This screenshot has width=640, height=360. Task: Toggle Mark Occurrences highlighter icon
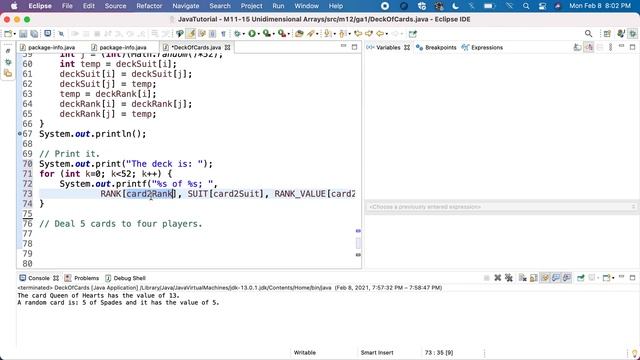coord(192,34)
